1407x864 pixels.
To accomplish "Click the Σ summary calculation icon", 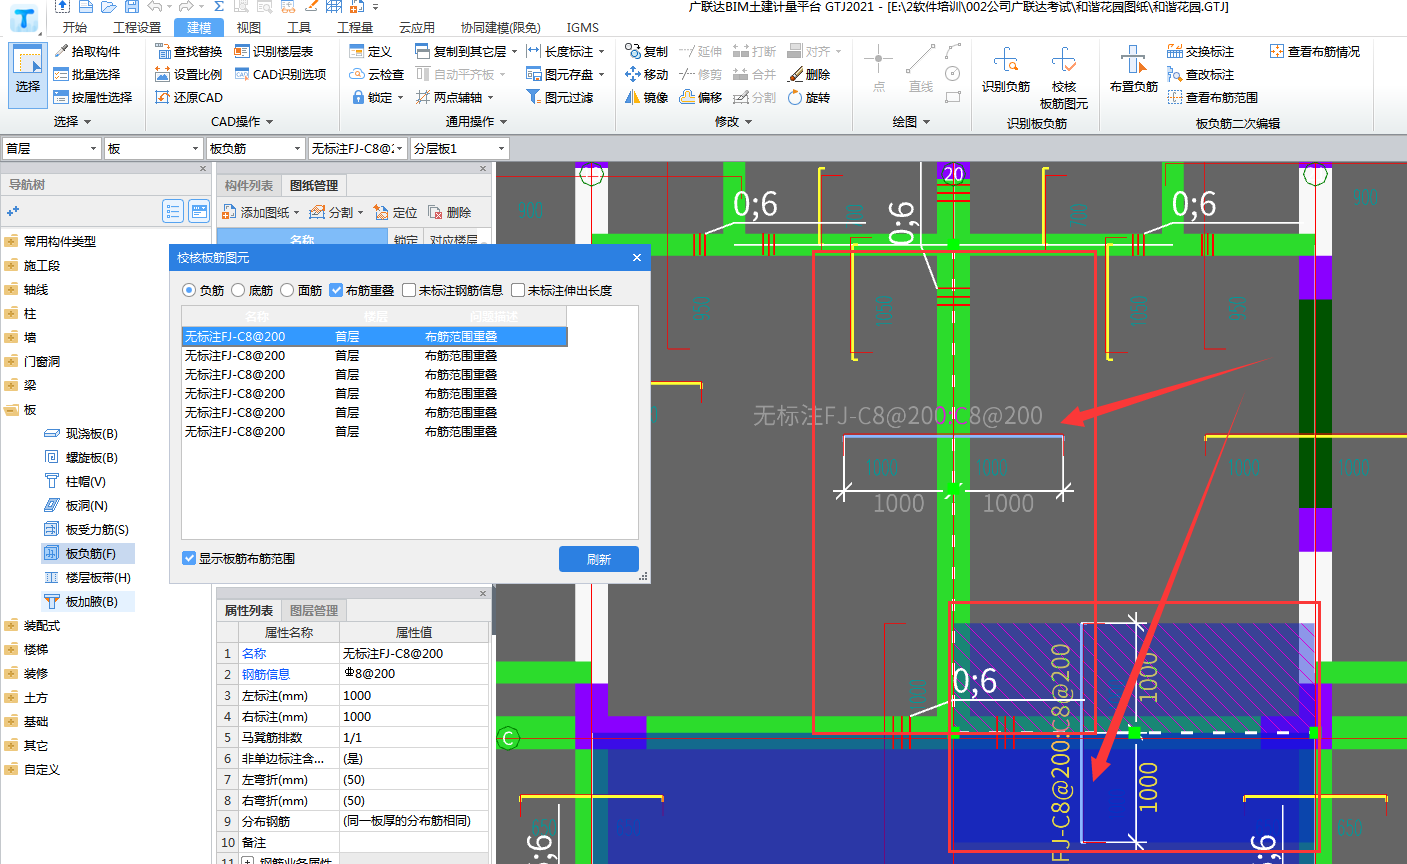I will (x=218, y=6).
